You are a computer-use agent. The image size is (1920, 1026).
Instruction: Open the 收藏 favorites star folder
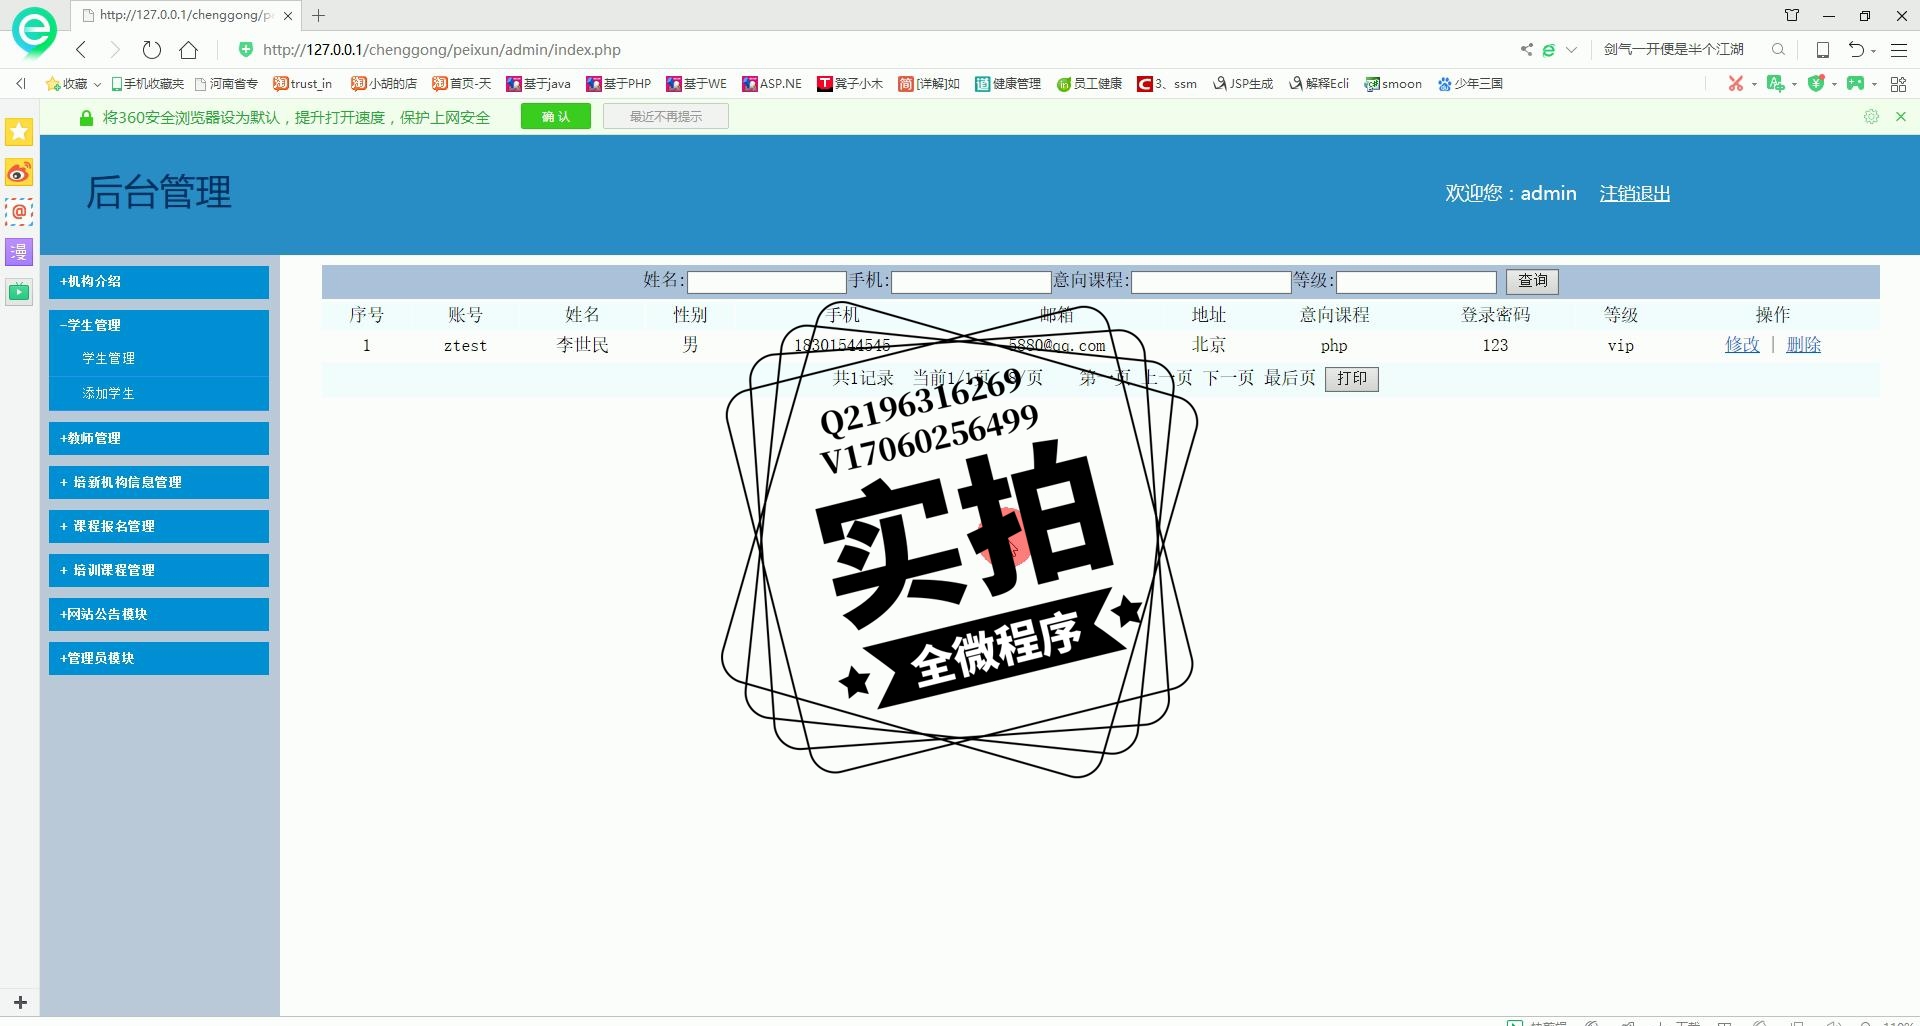[x=66, y=83]
